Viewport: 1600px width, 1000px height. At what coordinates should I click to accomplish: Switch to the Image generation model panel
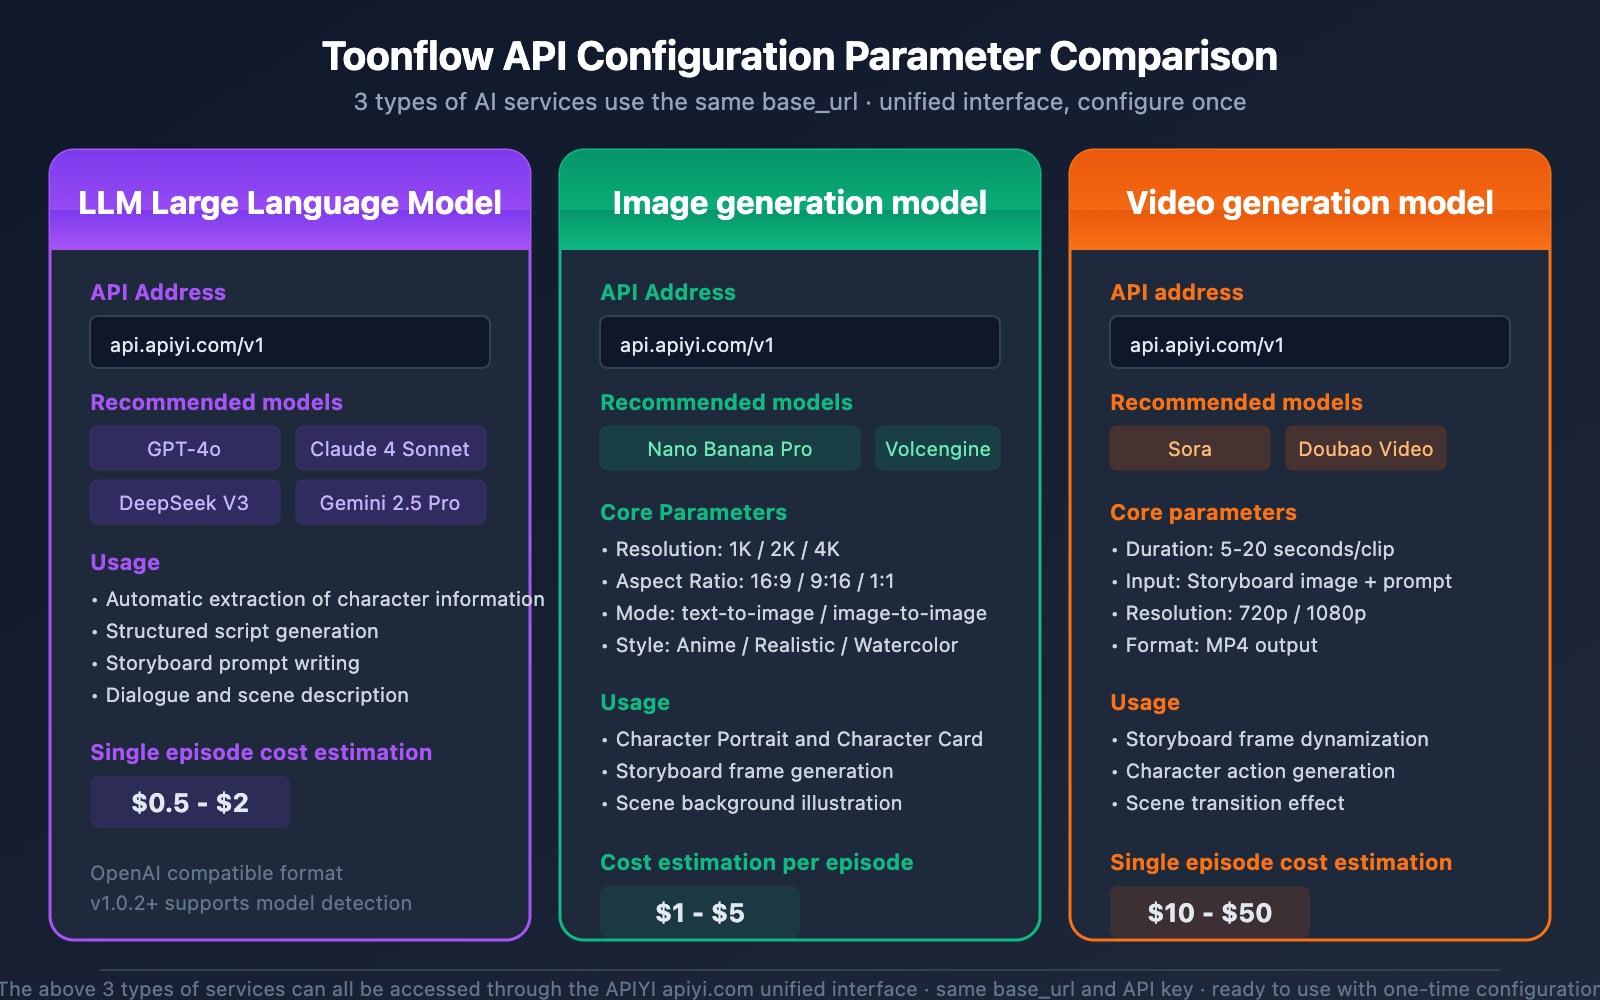tap(799, 203)
